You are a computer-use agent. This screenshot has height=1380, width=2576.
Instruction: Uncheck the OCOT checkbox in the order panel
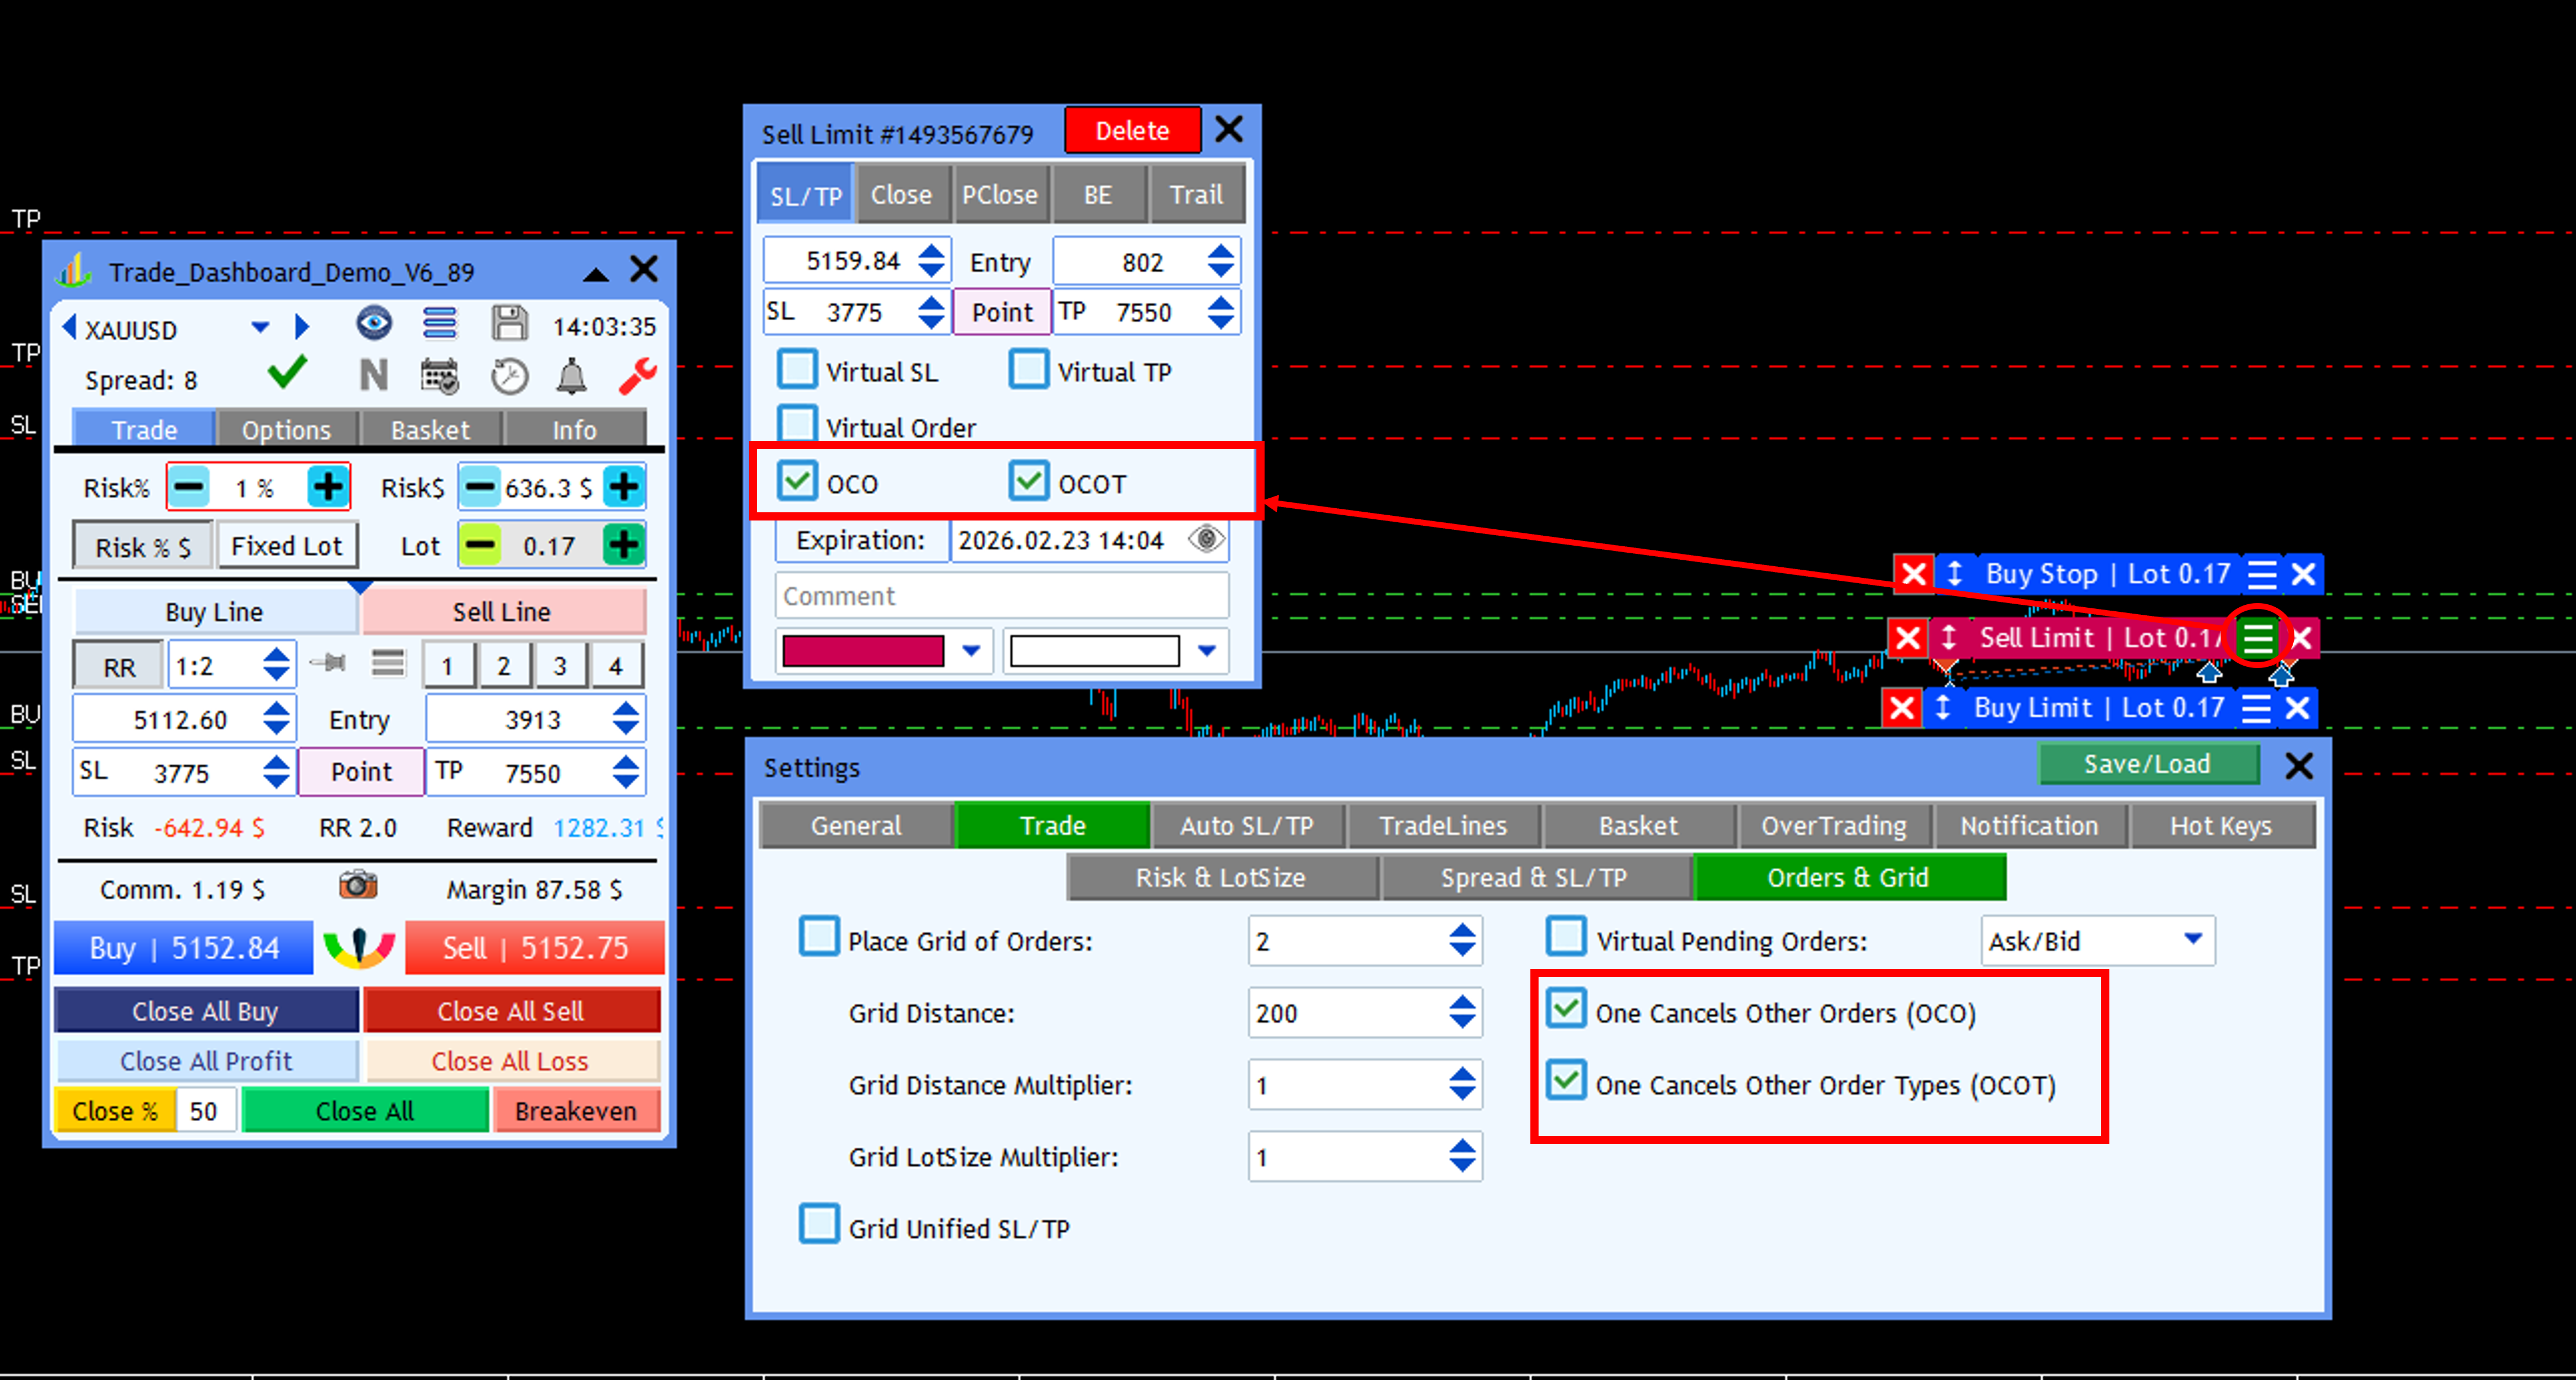tap(1028, 481)
